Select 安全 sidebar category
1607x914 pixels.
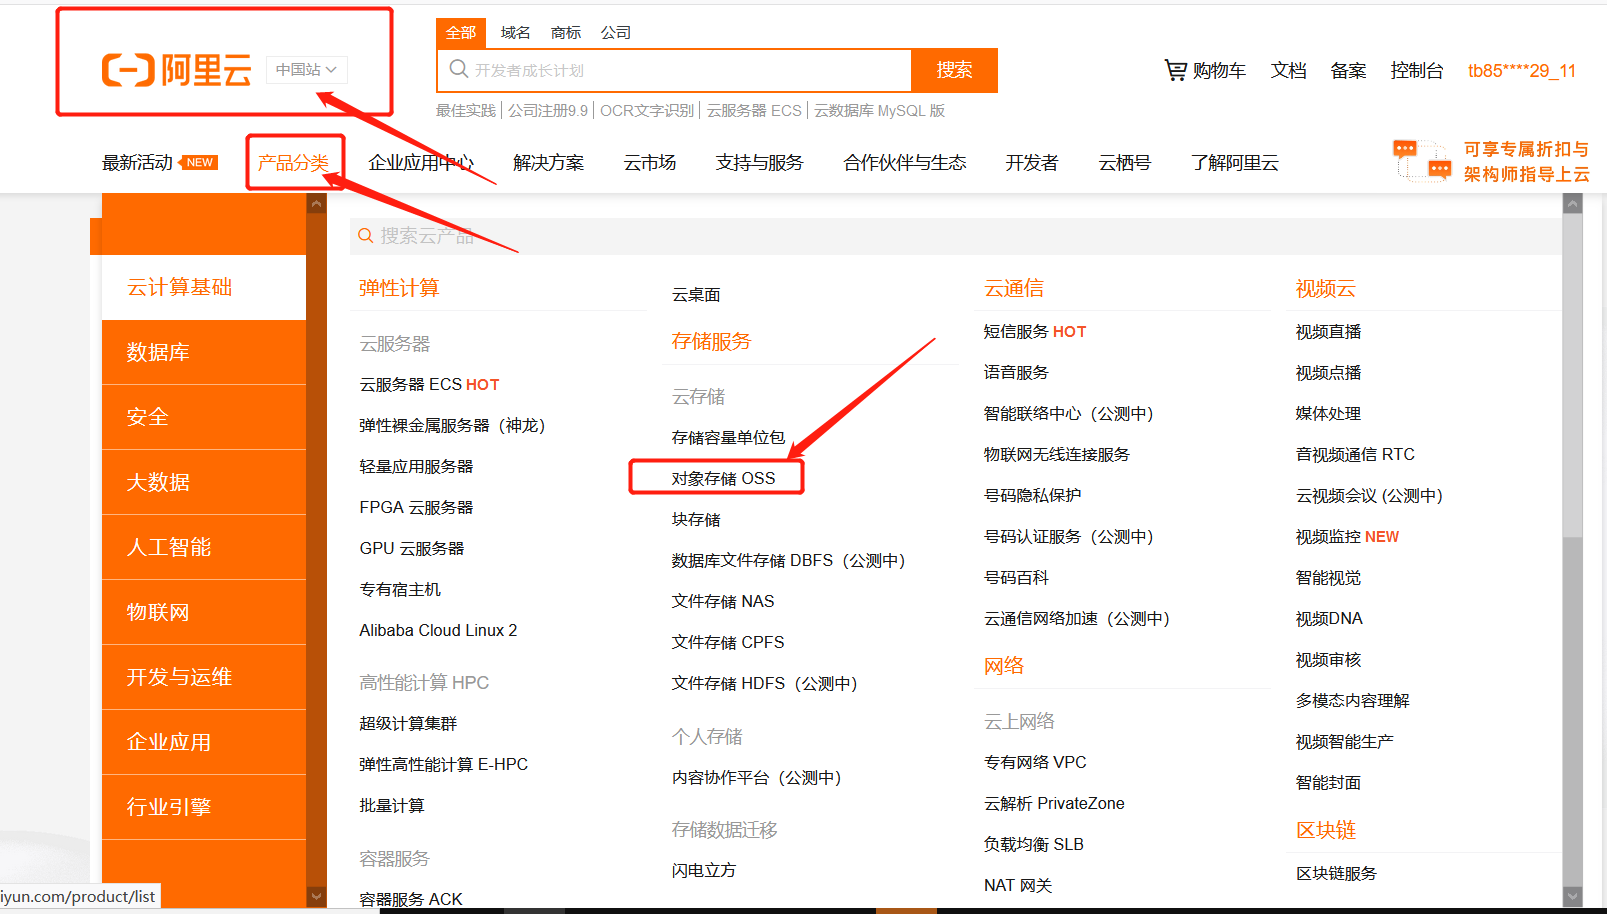204,417
